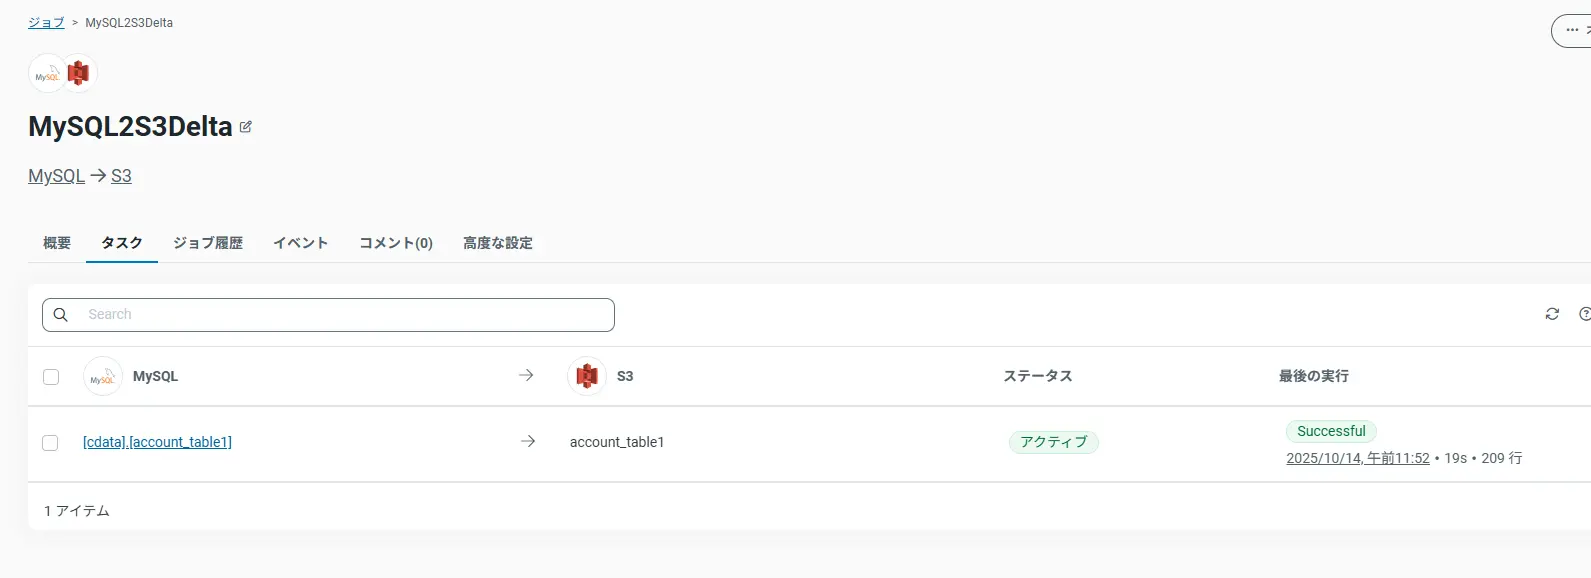Click the S3 icon in table header
Viewport: 1591px width, 578px height.
coord(587,376)
